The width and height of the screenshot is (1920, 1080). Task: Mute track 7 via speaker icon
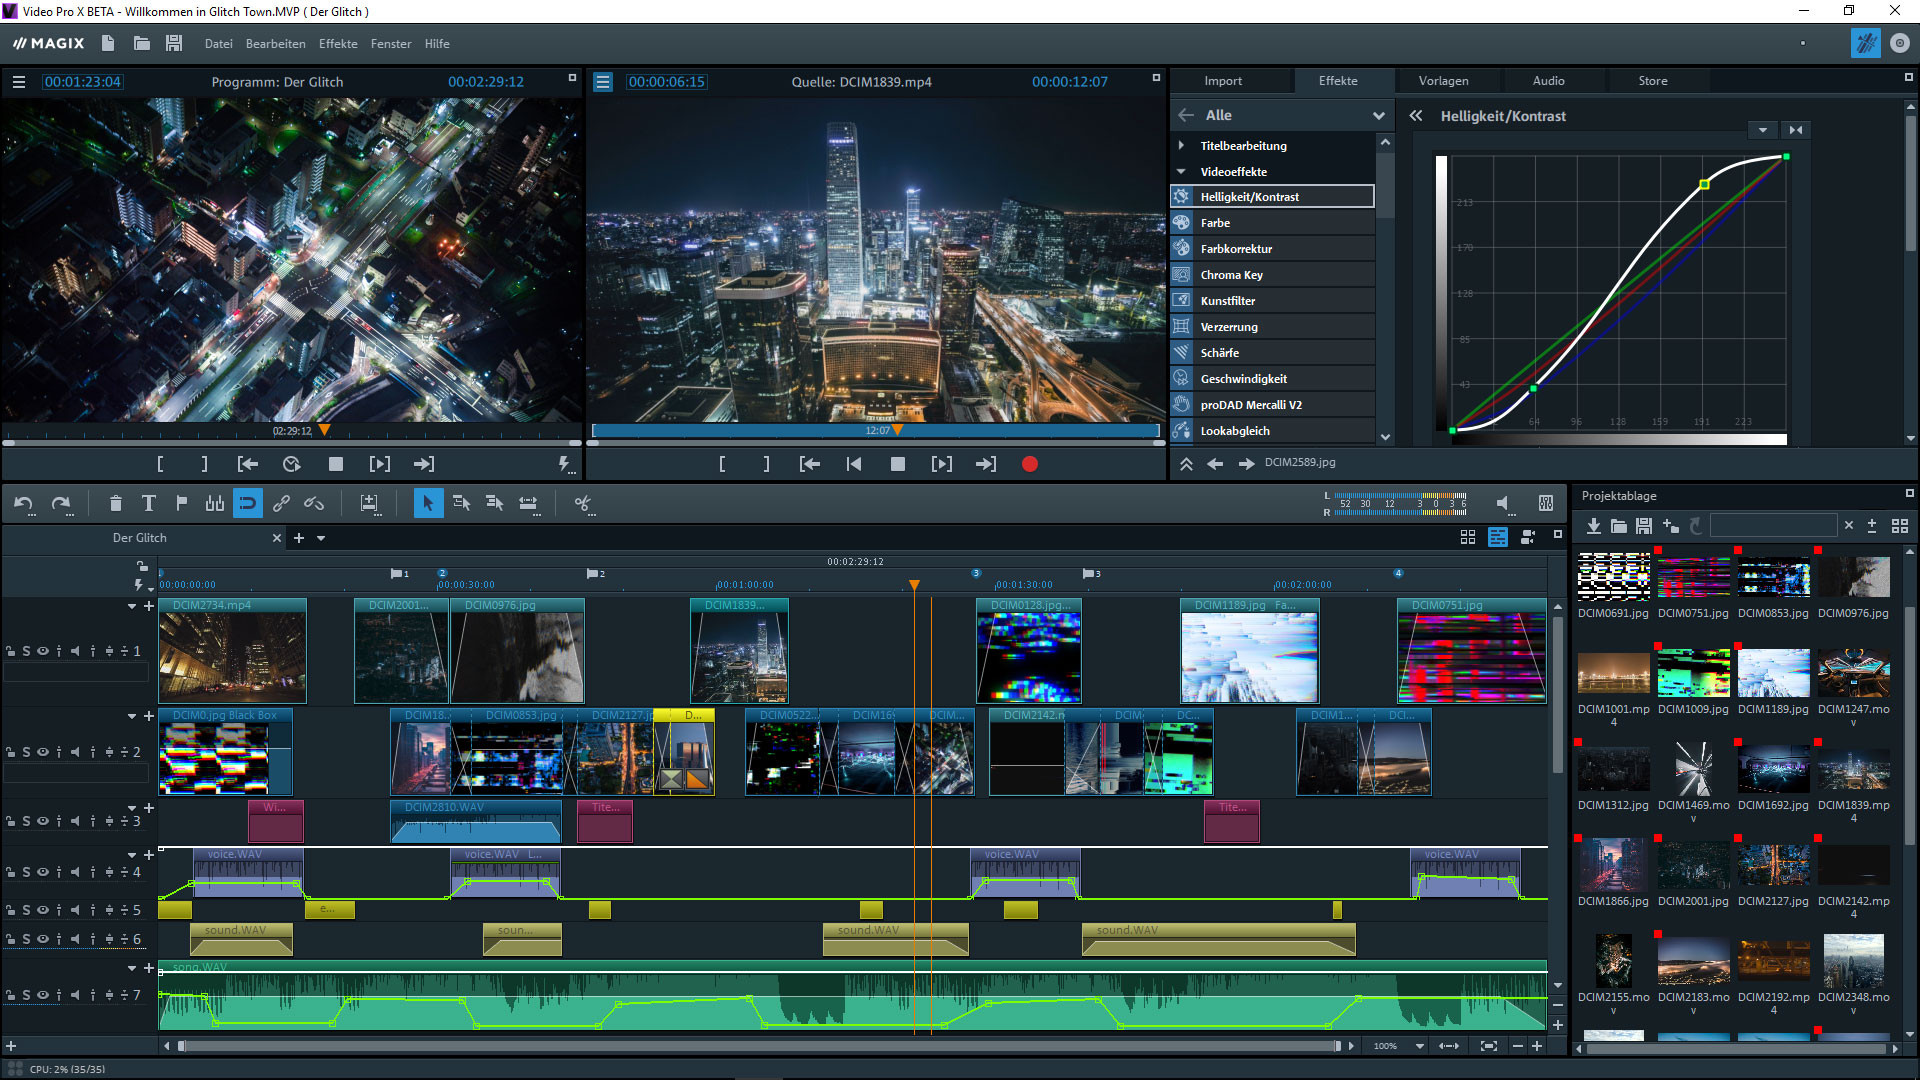75,995
